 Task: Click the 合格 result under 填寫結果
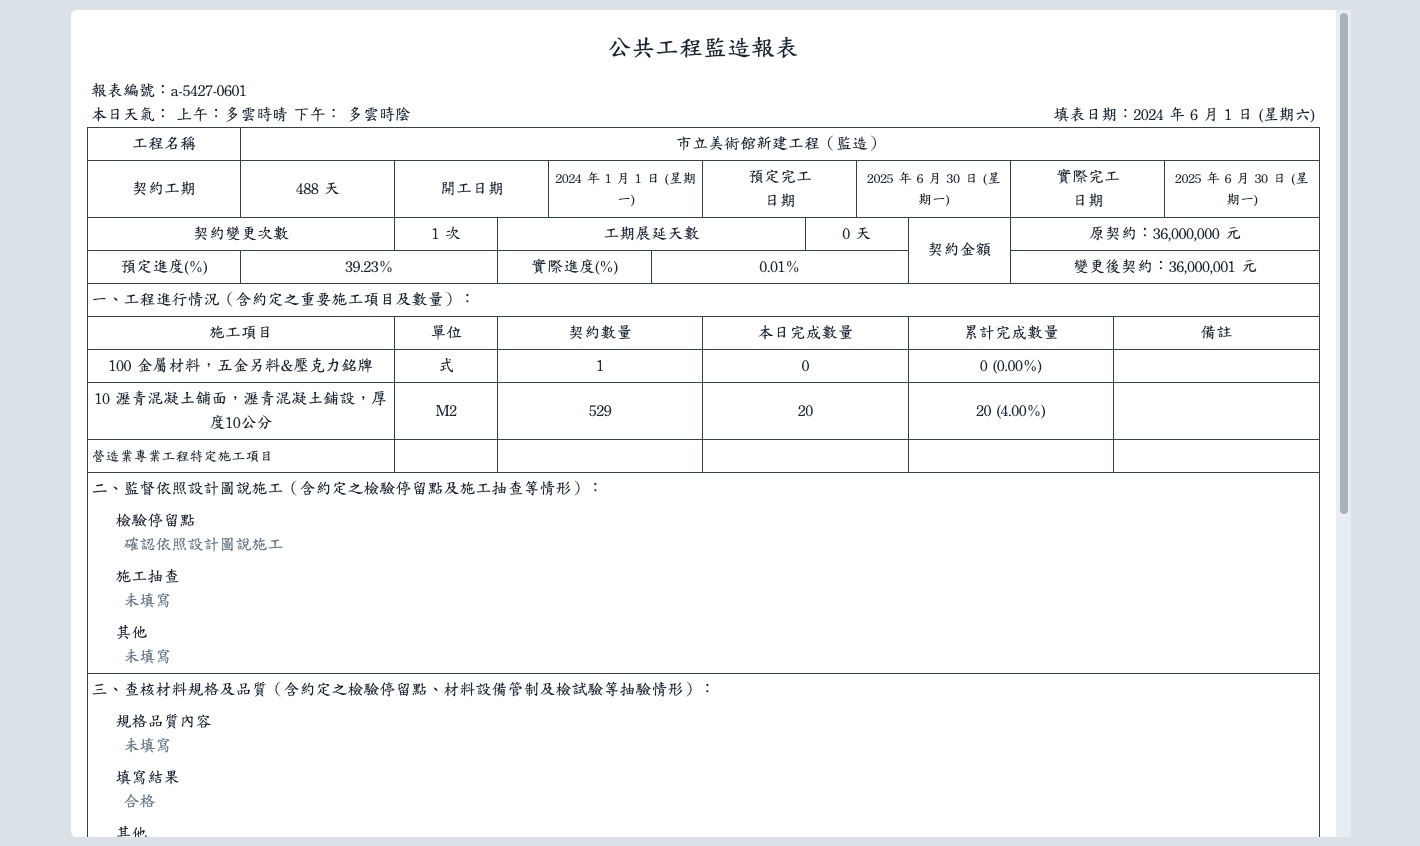pos(140,802)
